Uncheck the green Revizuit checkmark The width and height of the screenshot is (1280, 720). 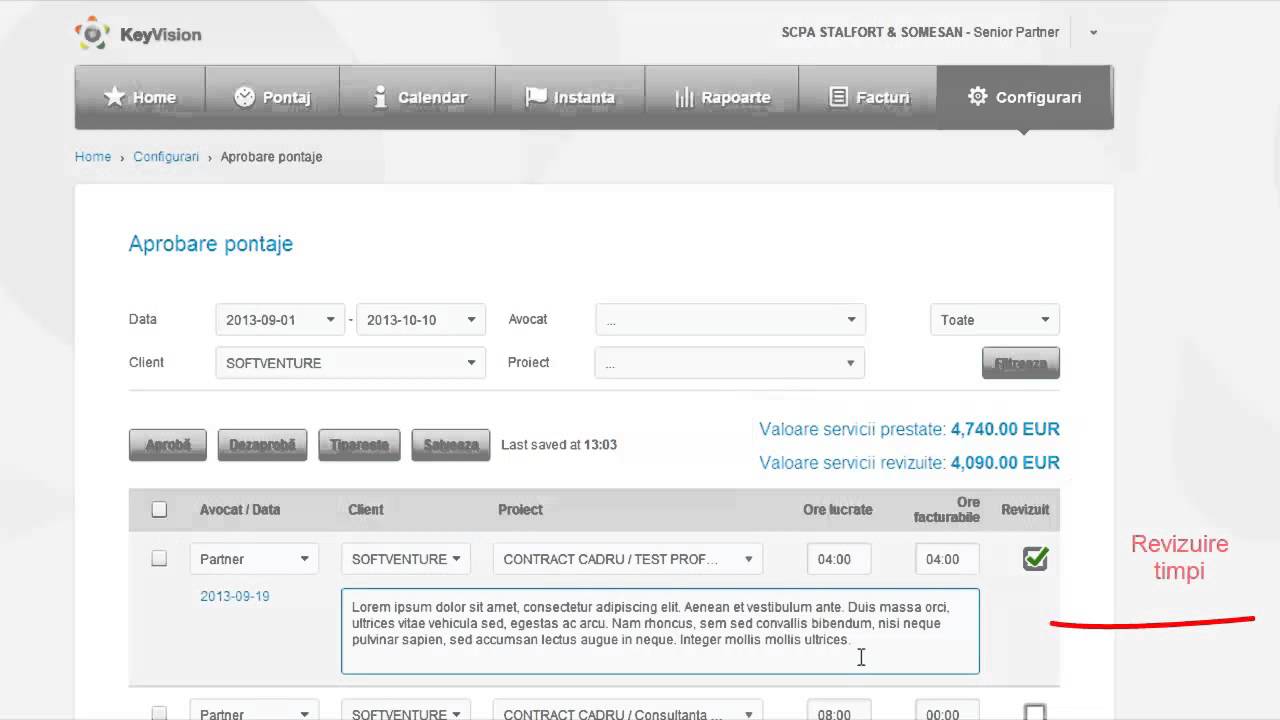(1035, 559)
